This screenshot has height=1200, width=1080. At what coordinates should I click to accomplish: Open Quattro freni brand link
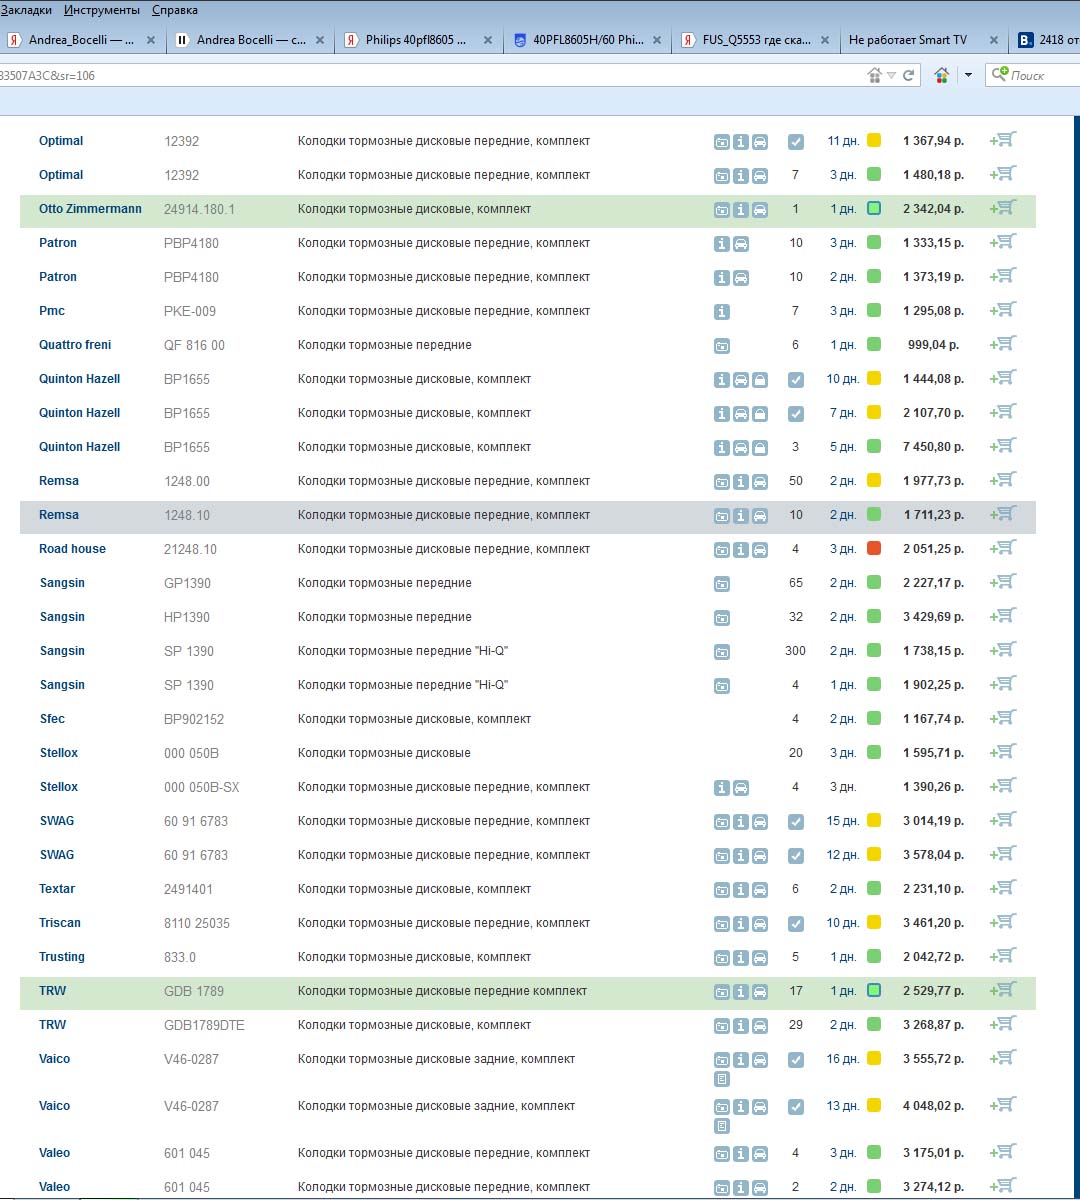(75, 345)
